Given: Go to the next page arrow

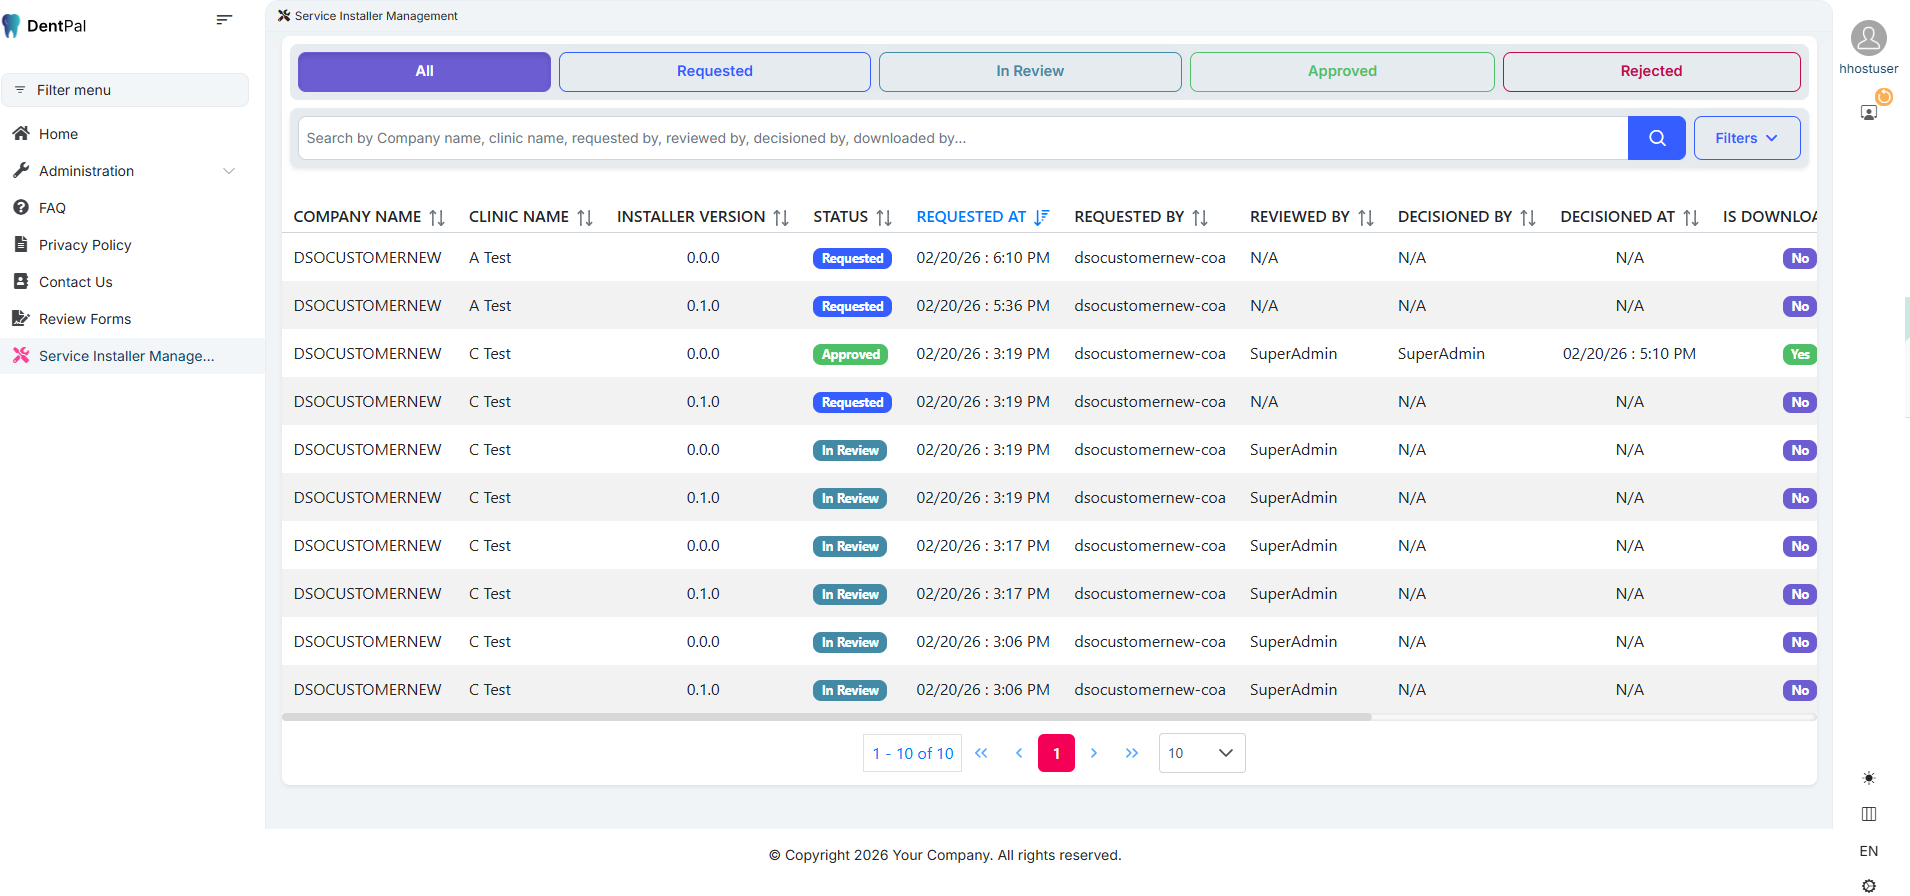Looking at the screenshot, I should (1094, 753).
